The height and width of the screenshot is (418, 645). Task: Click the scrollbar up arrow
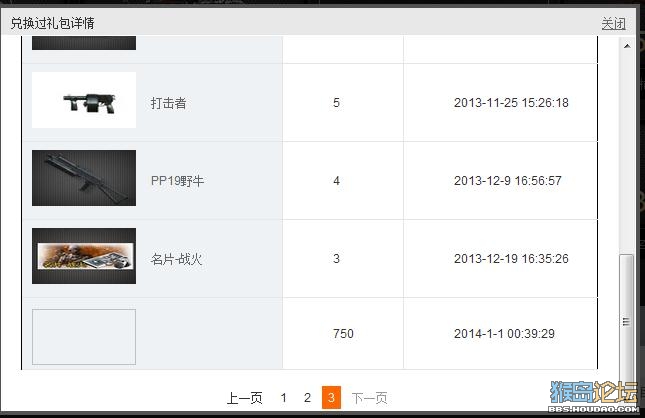coord(627,46)
